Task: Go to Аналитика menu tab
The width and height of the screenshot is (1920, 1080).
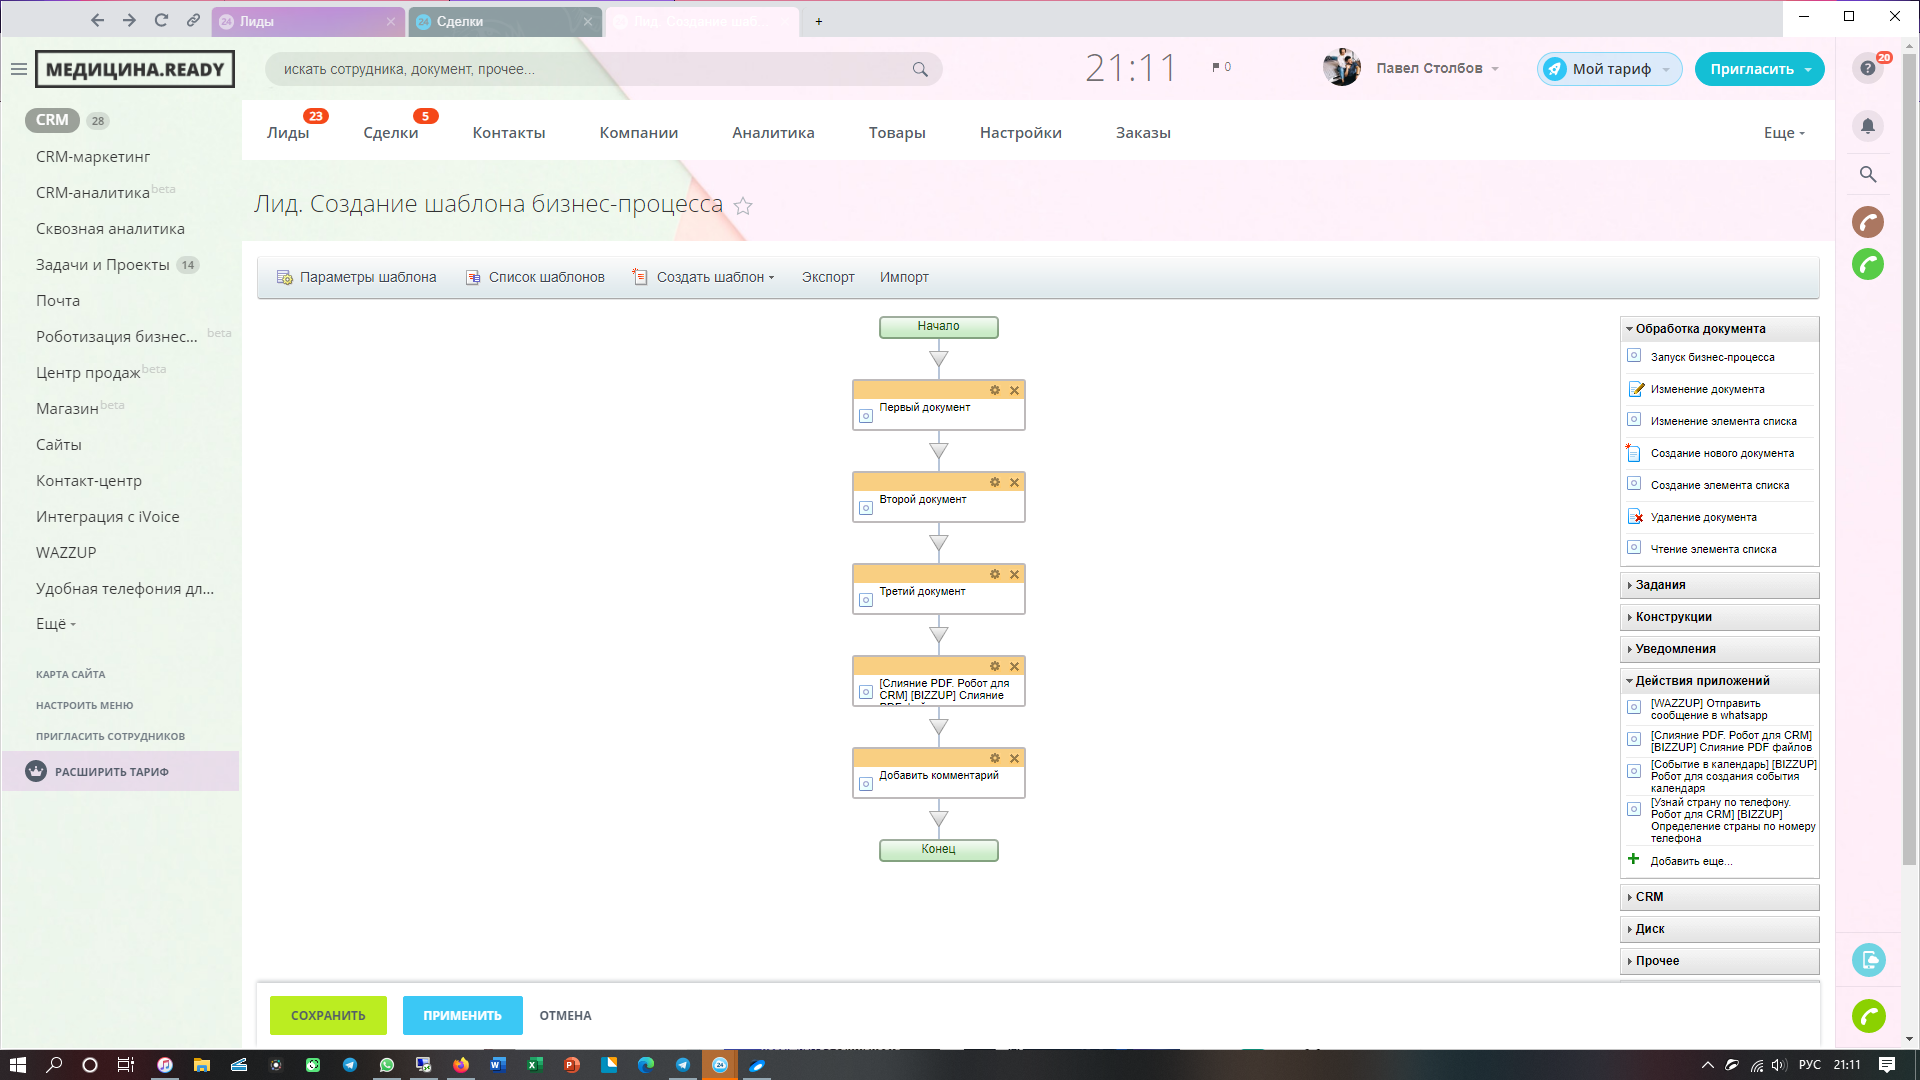Action: [773, 133]
